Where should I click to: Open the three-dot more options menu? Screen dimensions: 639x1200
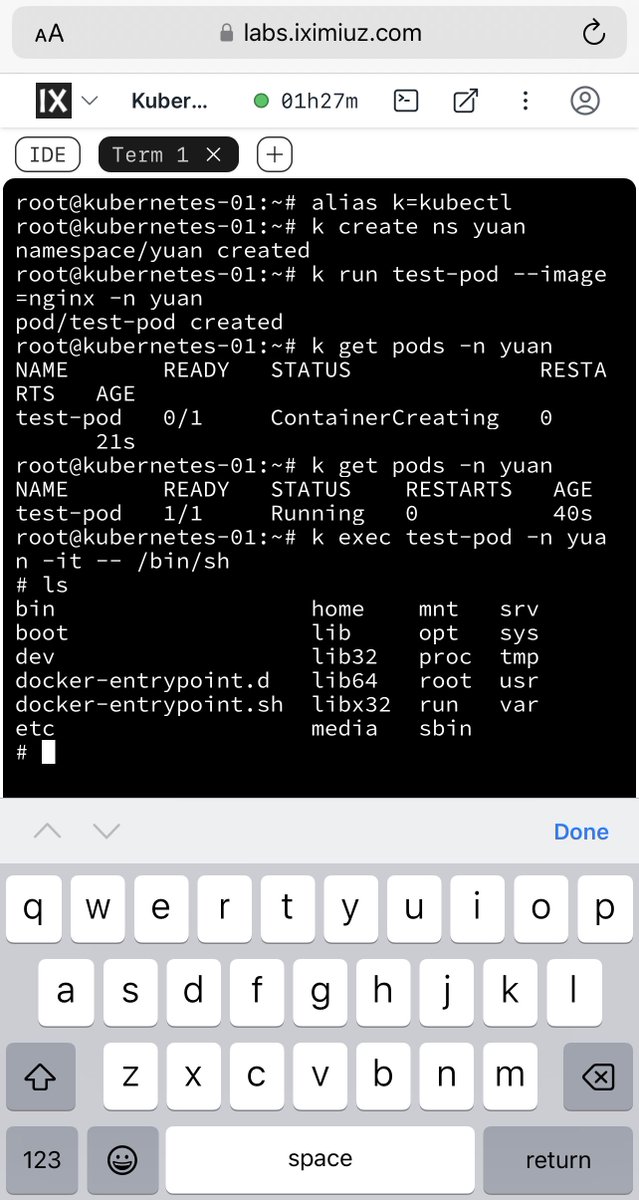point(525,101)
